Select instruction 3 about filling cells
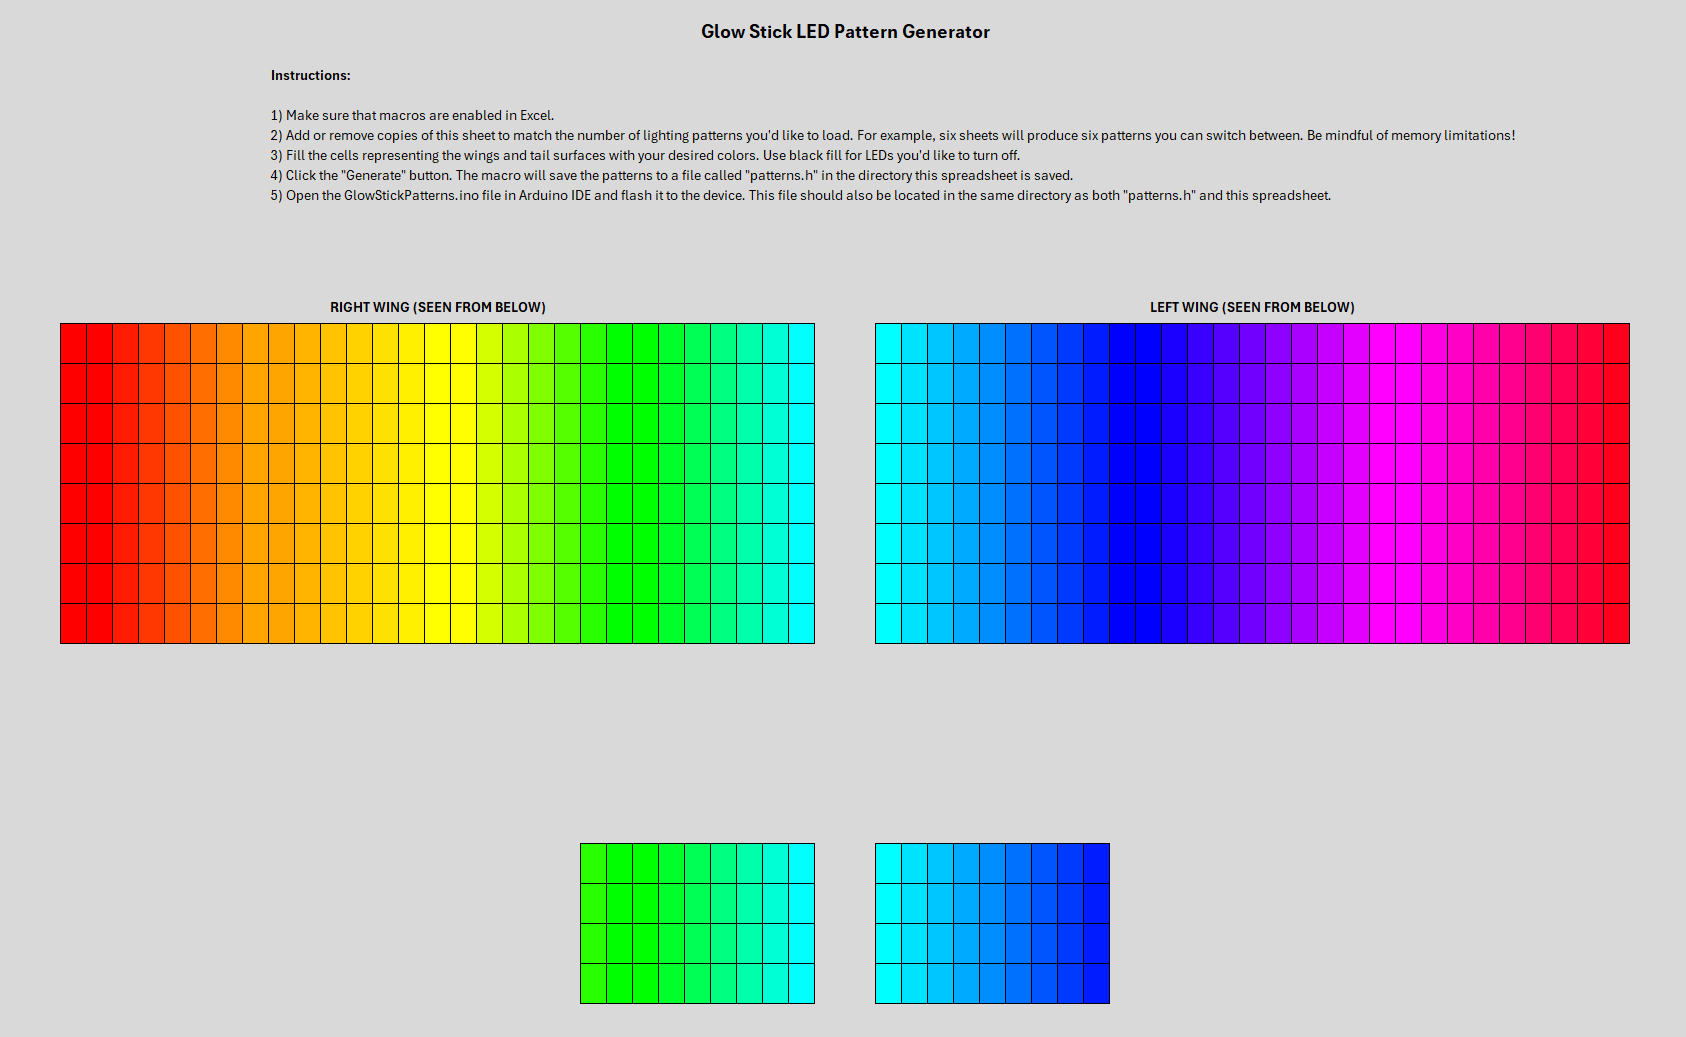 coord(645,155)
